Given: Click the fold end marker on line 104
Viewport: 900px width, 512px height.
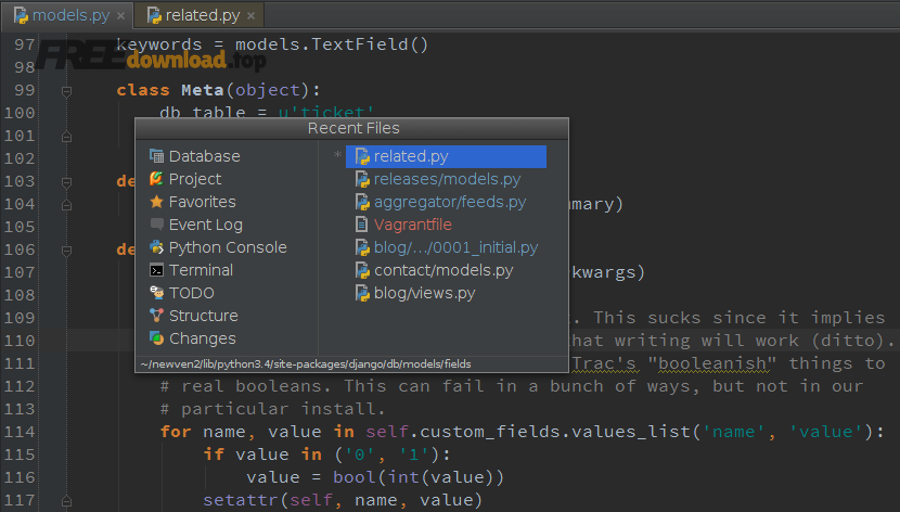Looking at the screenshot, I should click(x=67, y=204).
